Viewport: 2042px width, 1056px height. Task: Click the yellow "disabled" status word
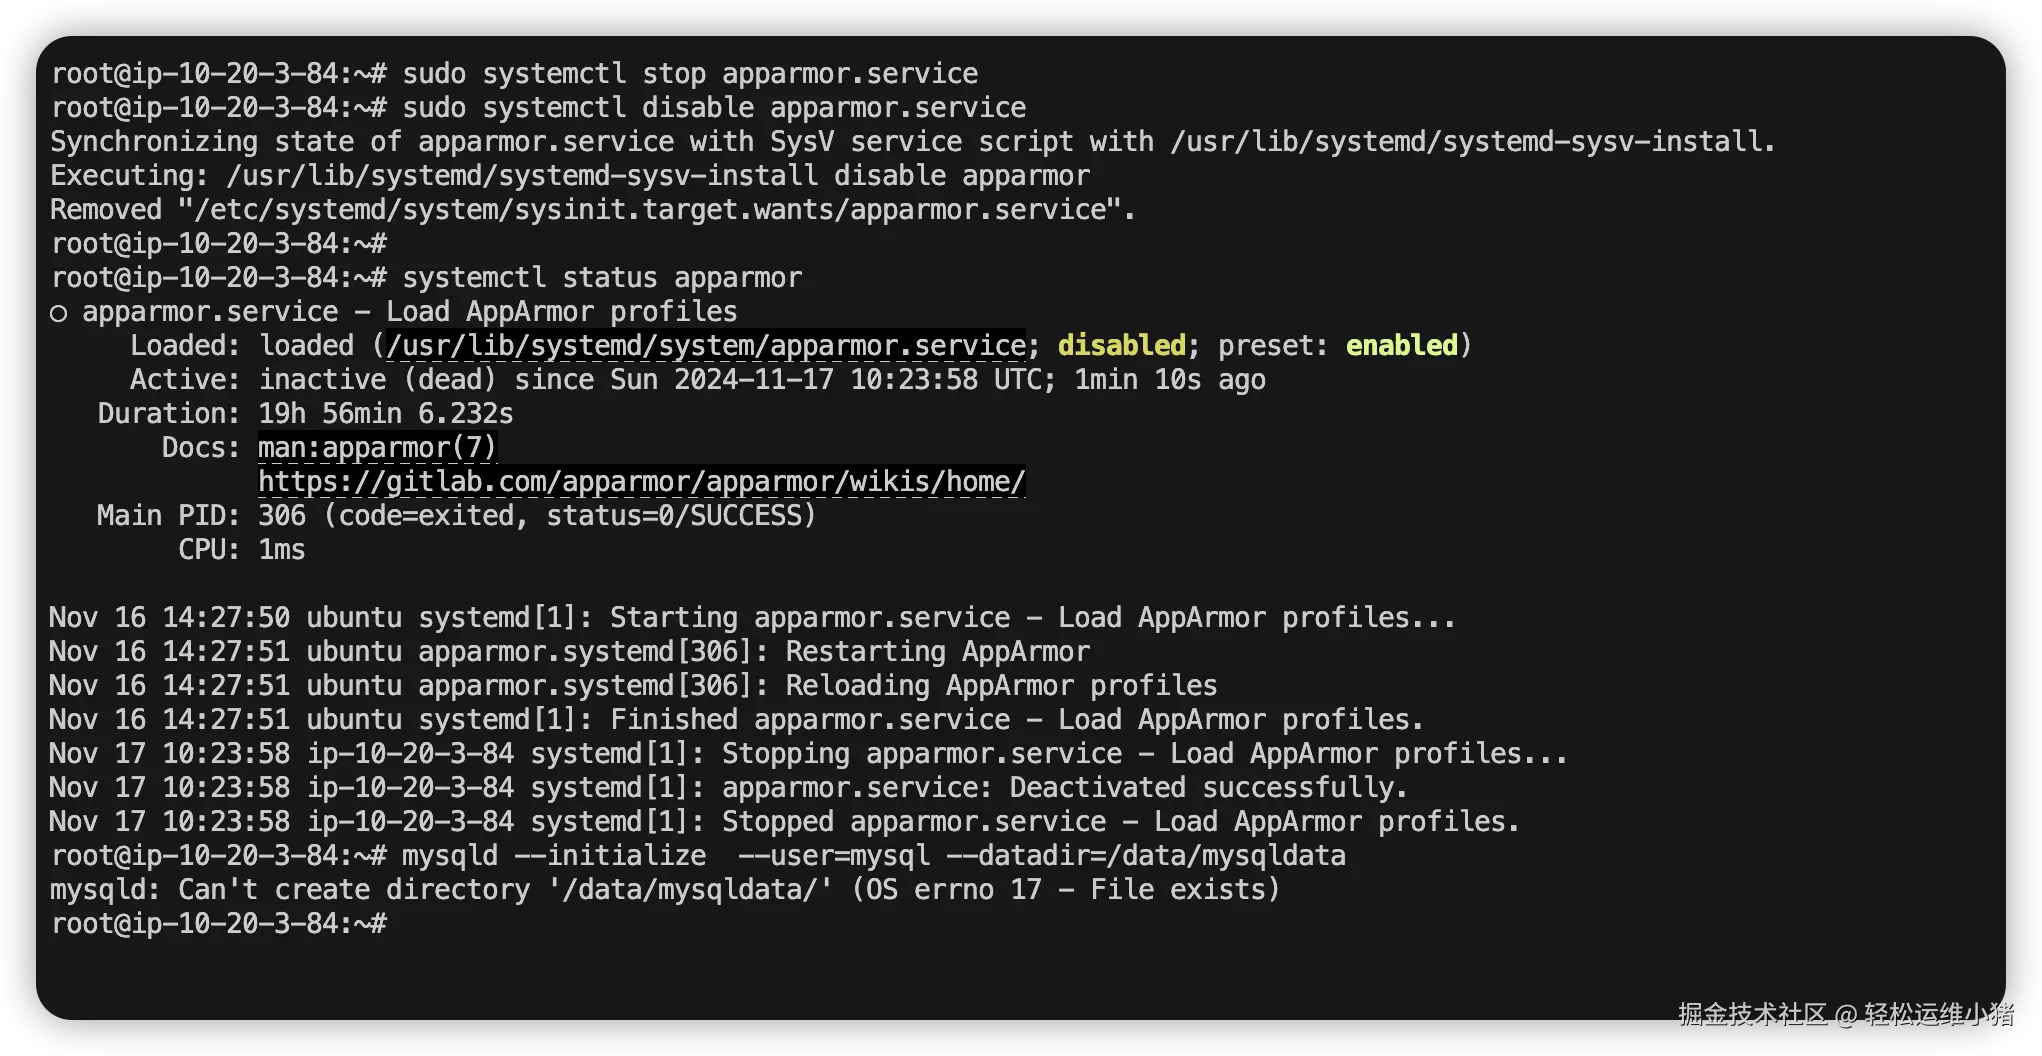(x=1121, y=346)
